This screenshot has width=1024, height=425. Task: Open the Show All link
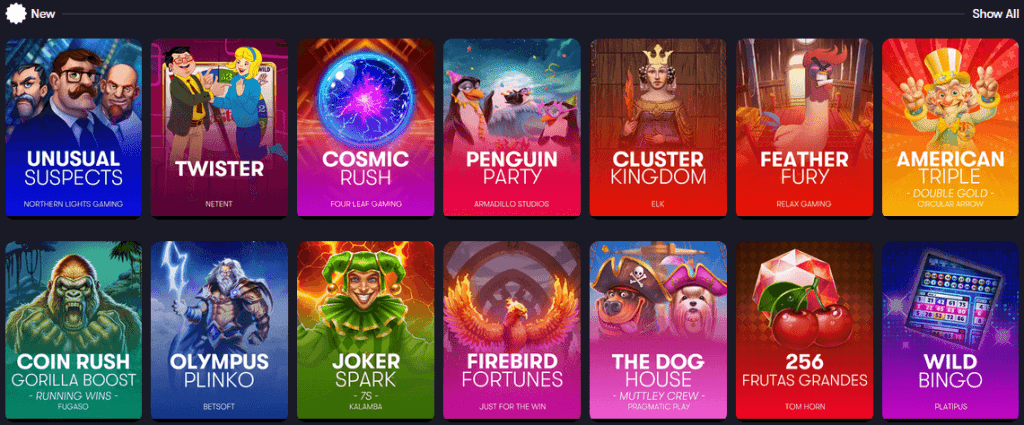[x=995, y=14]
